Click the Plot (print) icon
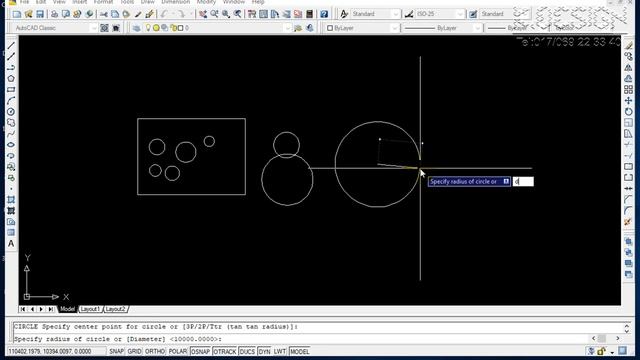Screen dimensions: 640x360 (54, 14)
